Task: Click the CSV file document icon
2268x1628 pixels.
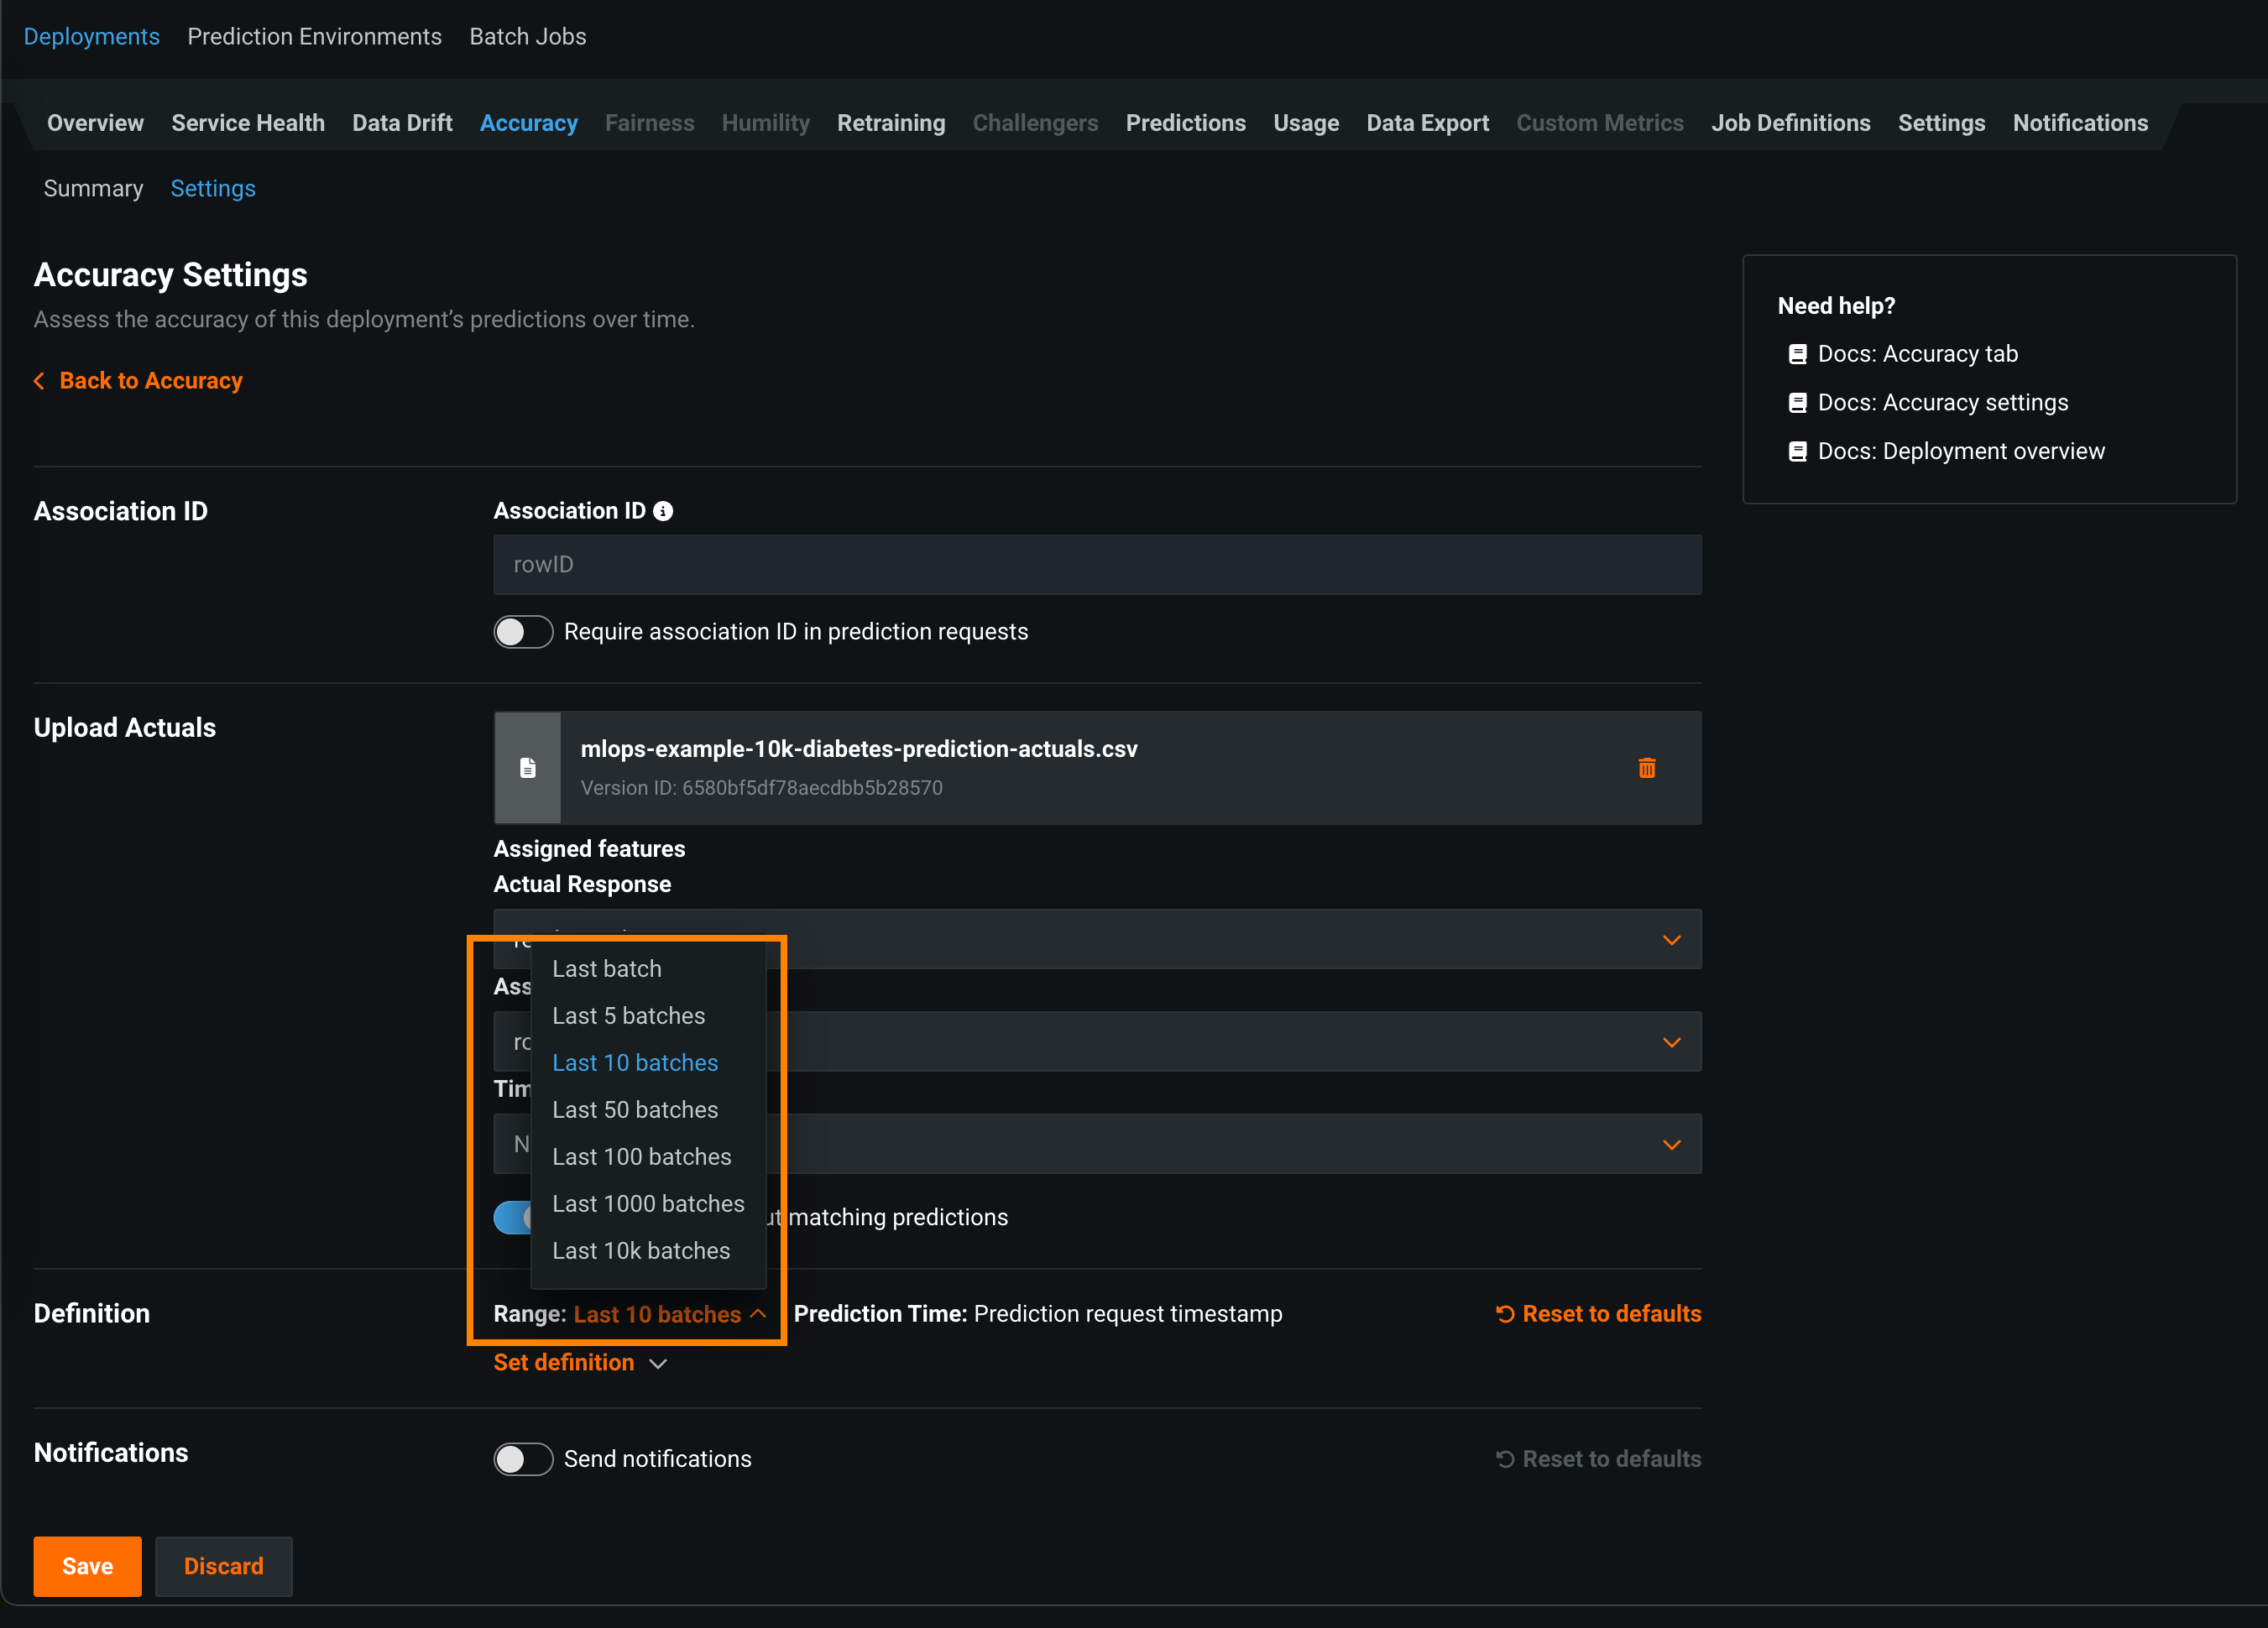Action: (528, 768)
